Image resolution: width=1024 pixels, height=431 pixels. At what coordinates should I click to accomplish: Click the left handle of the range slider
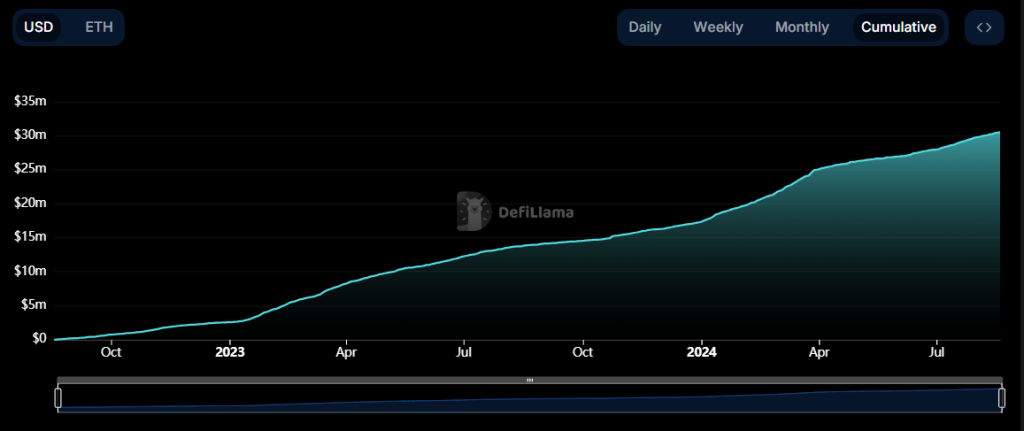coord(58,397)
